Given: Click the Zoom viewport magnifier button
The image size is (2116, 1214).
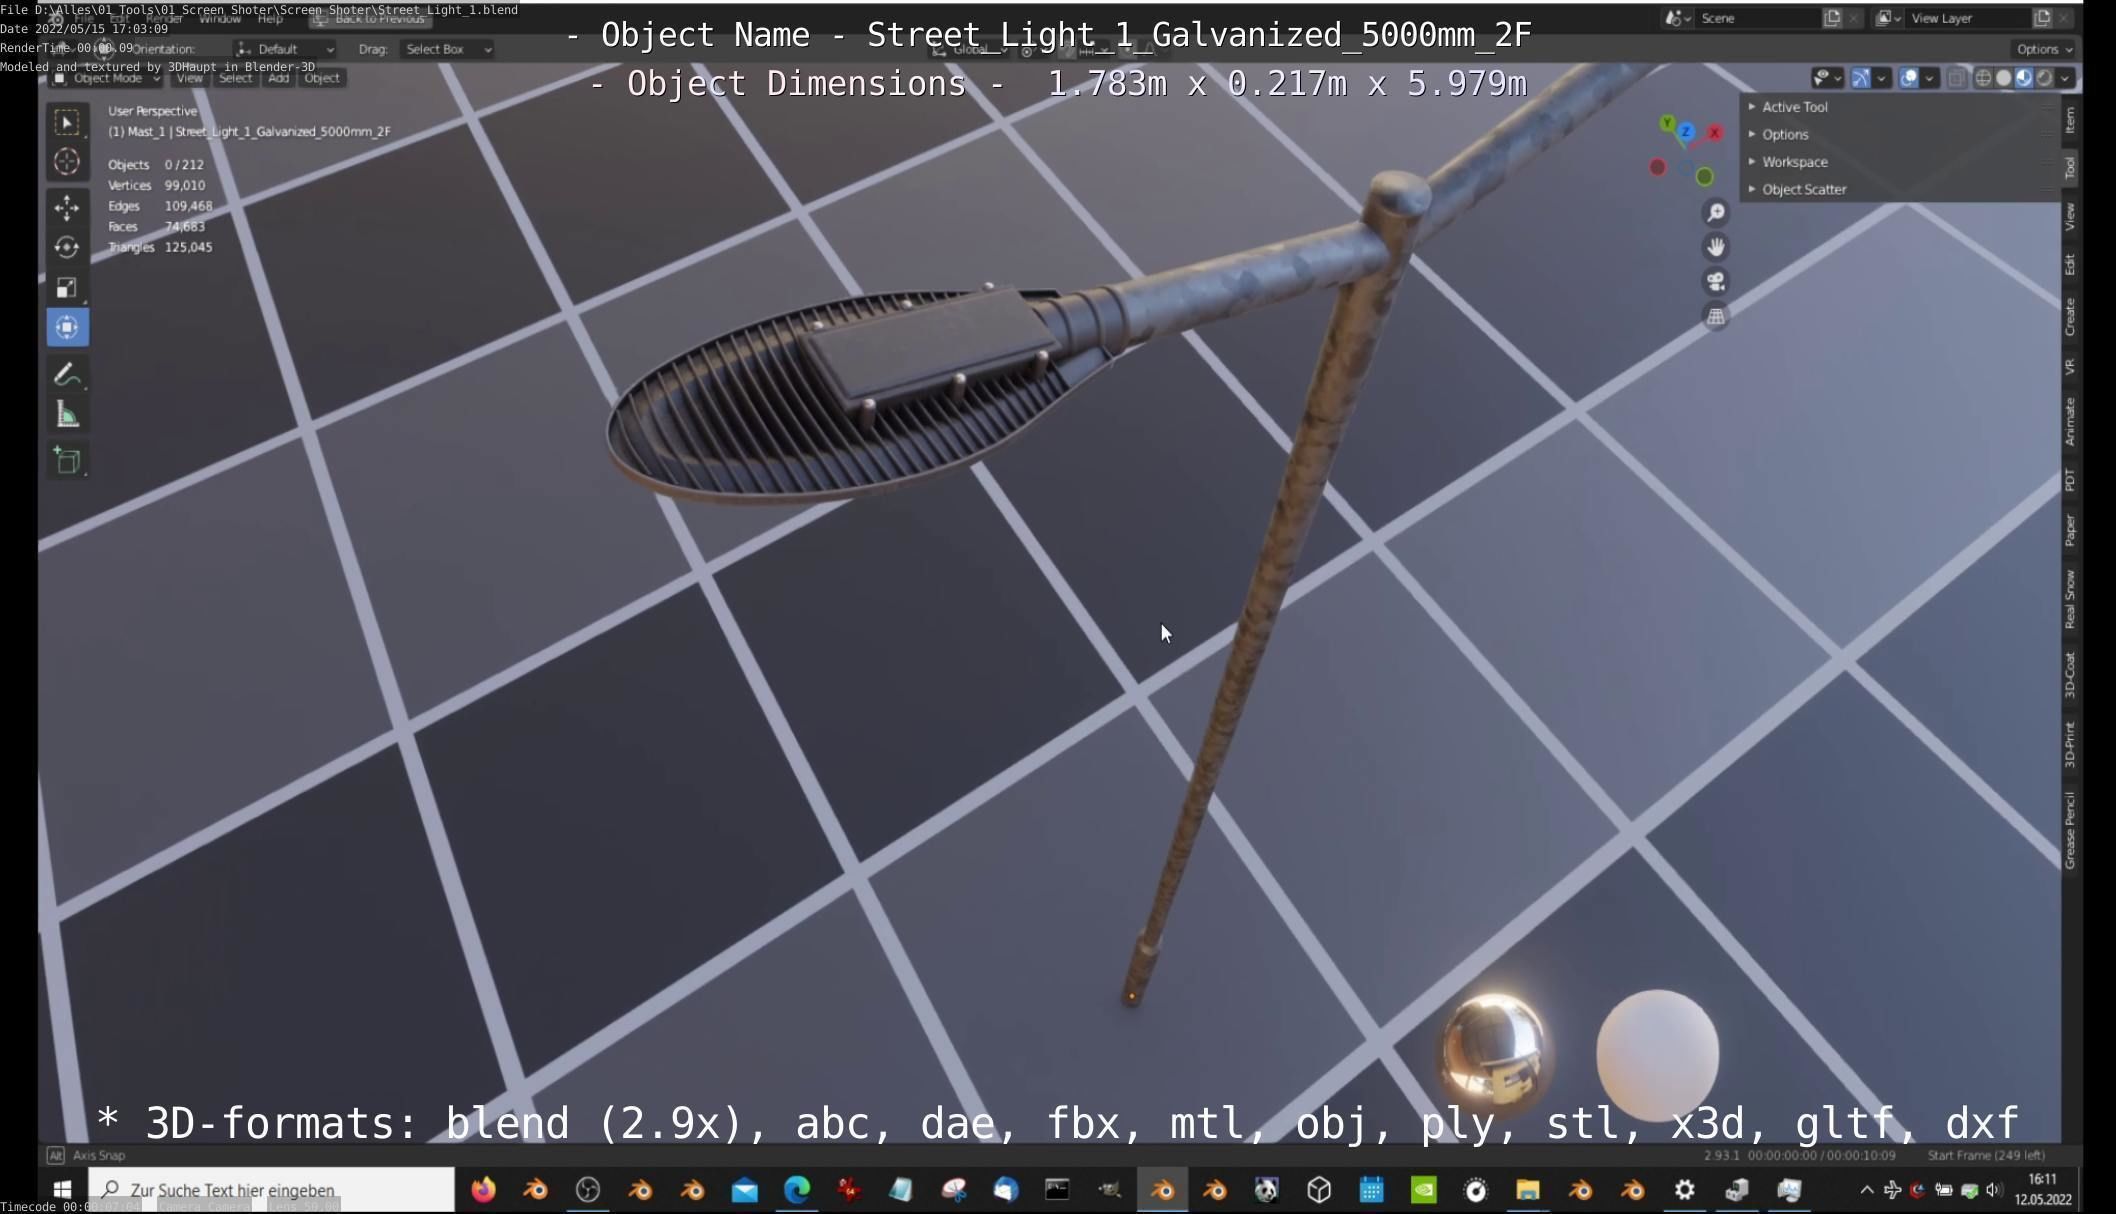Looking at the screenshot, I should click(x=1715, y=212).
